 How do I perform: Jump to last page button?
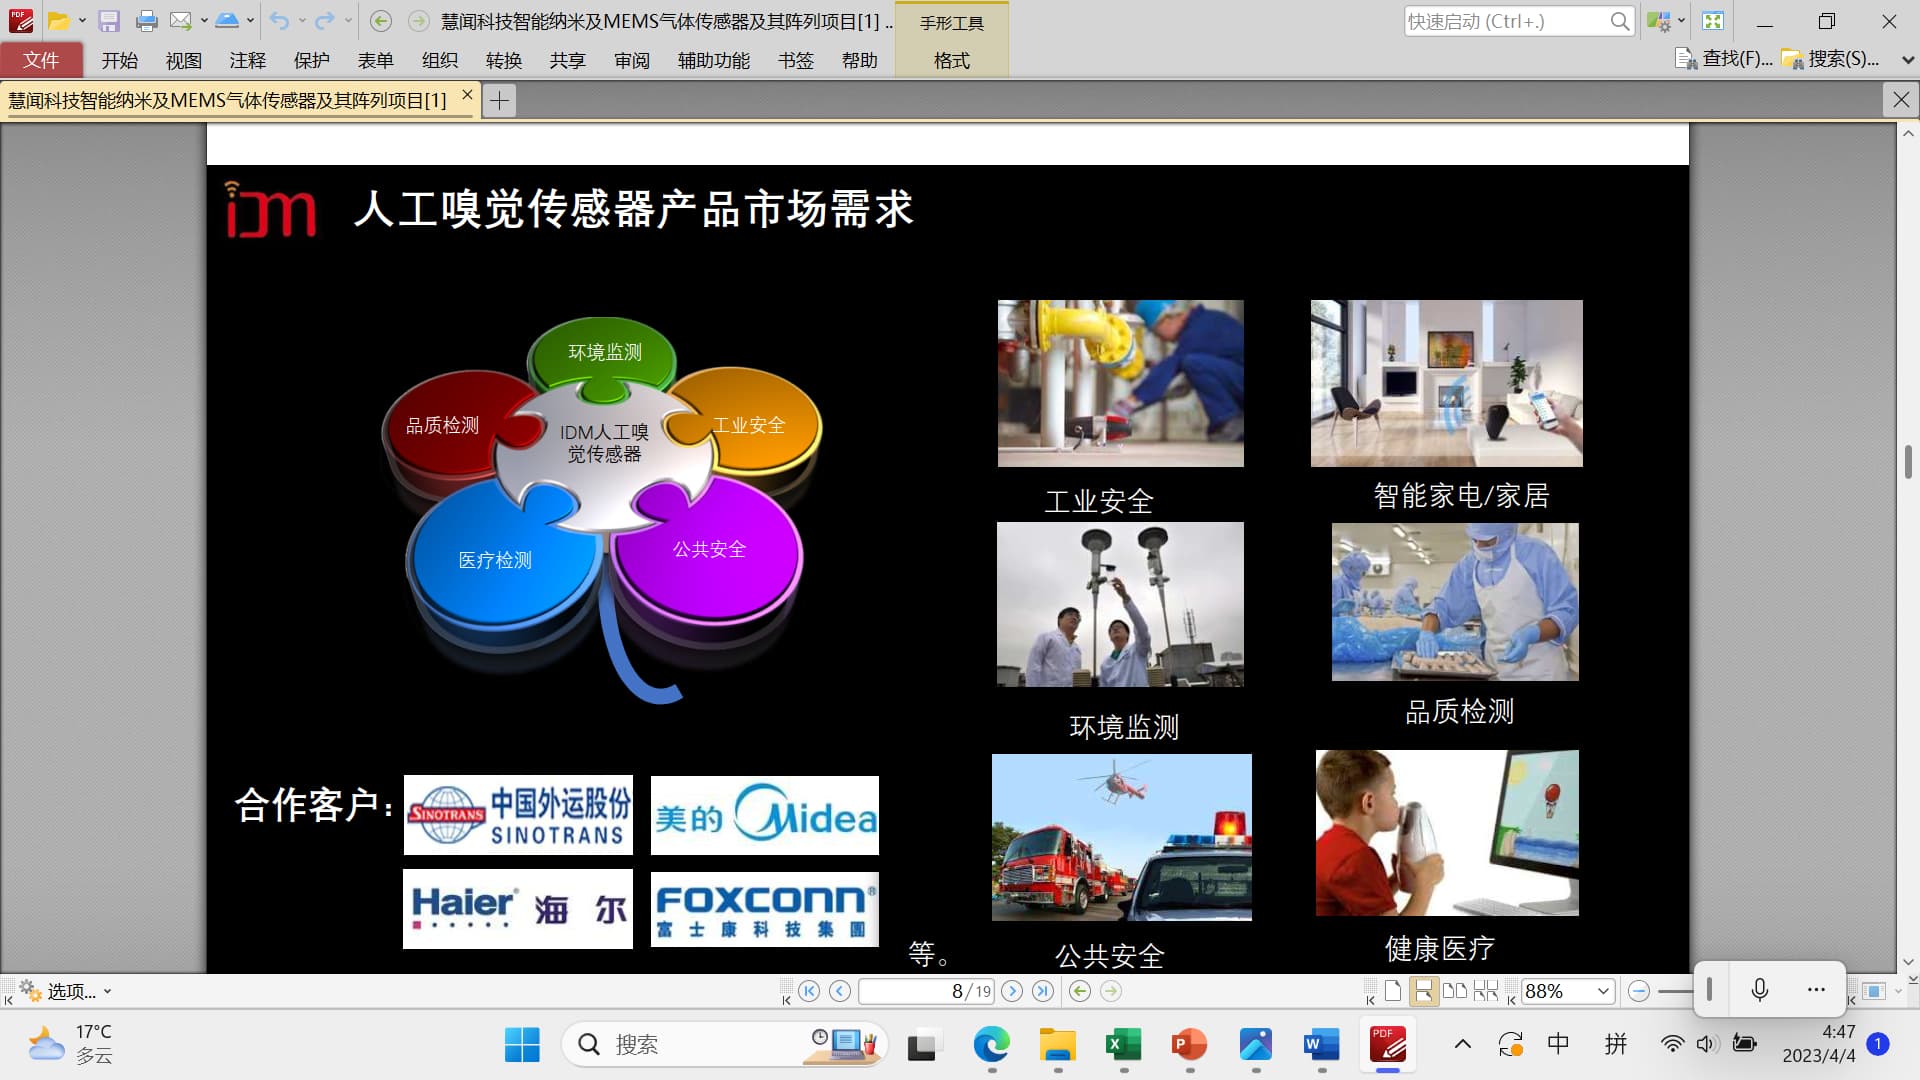[1043, 991]
